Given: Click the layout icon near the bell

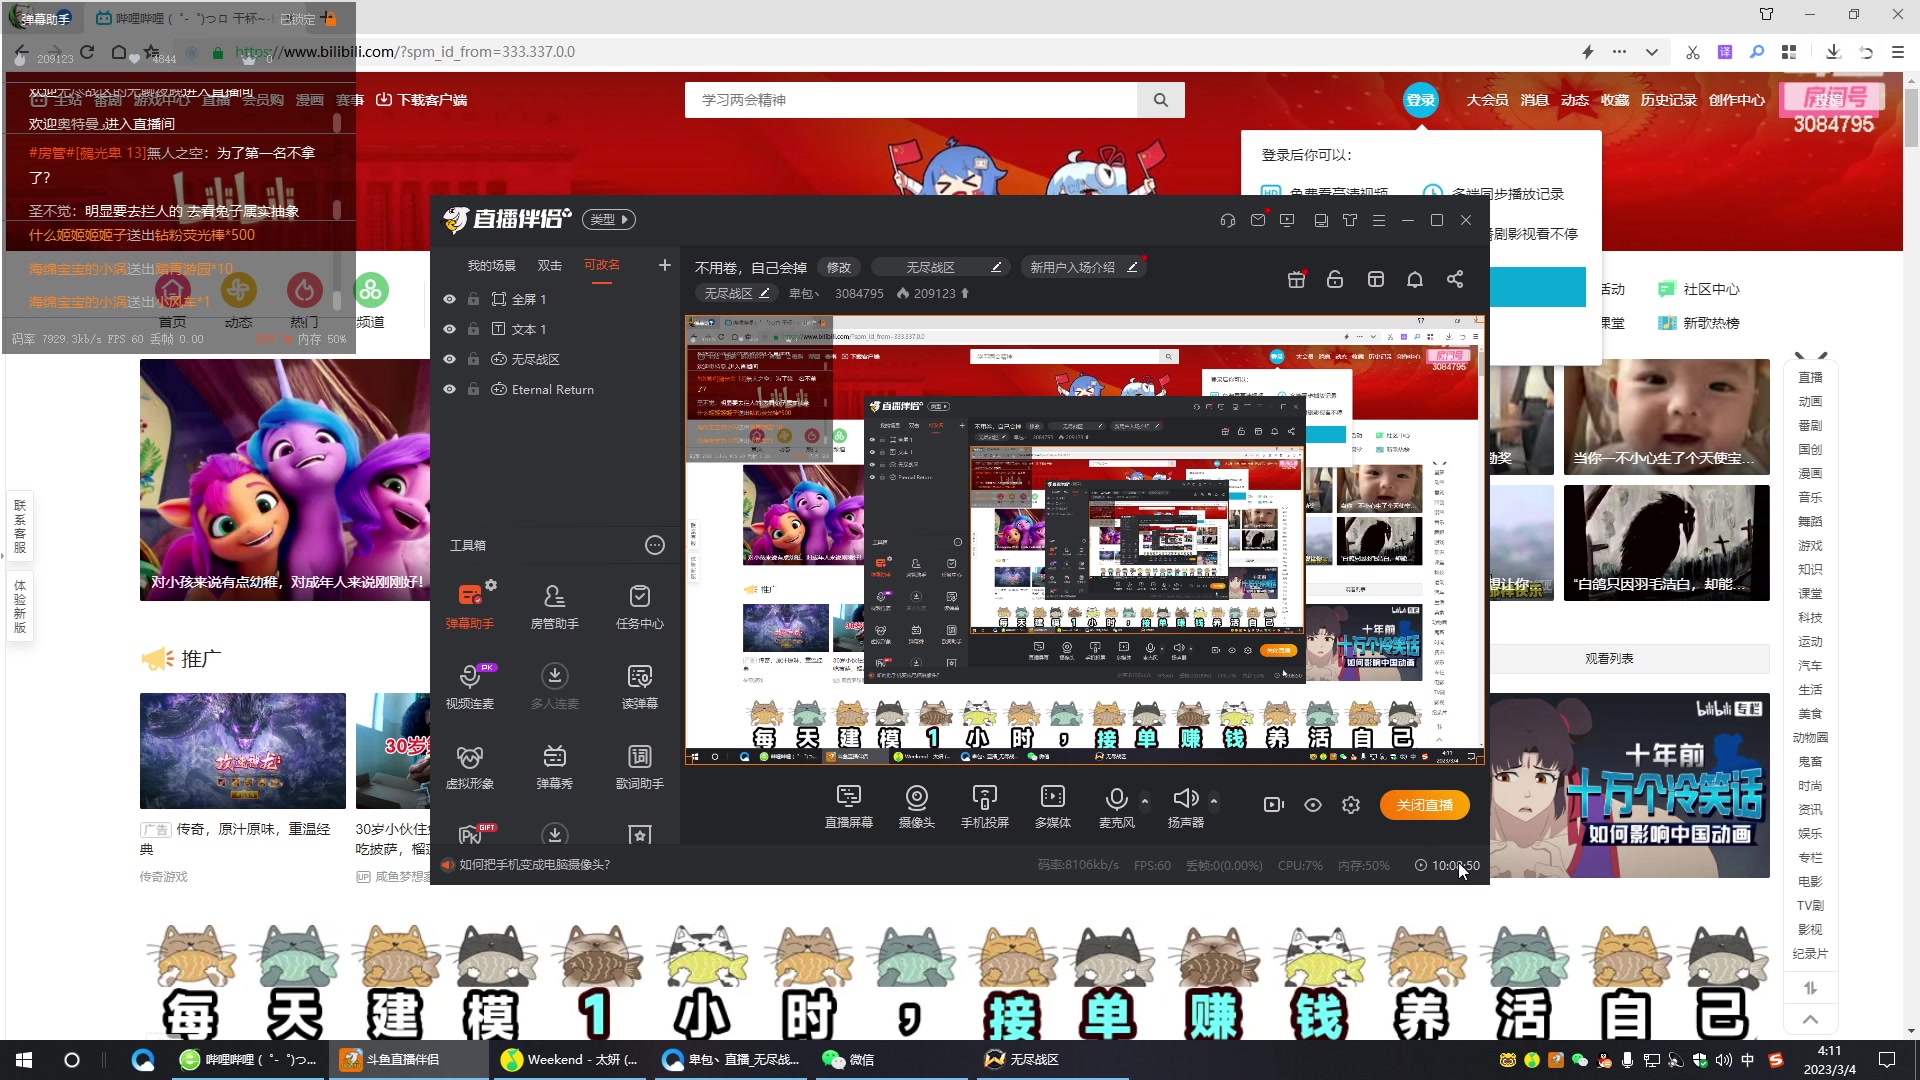Looking at the screenshot, I should (1376, 279).
